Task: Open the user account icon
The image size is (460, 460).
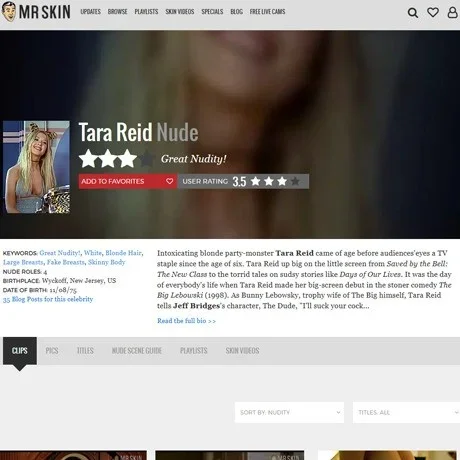Action: click(x=452, y=12)
